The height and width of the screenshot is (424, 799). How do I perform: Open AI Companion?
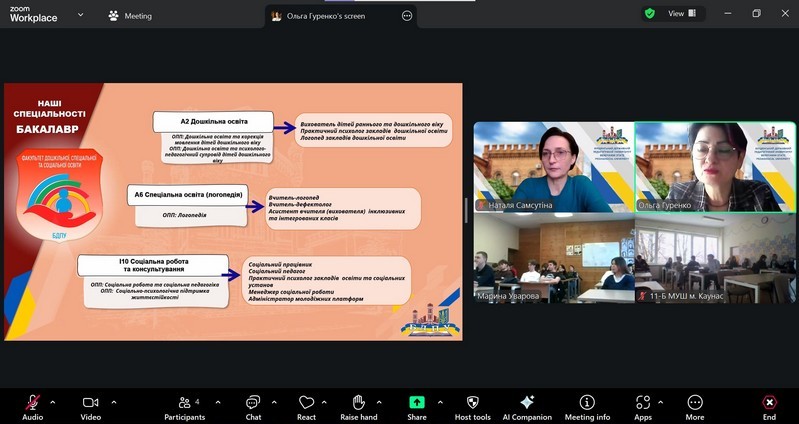pyautogui.click(x=527, y=402)
